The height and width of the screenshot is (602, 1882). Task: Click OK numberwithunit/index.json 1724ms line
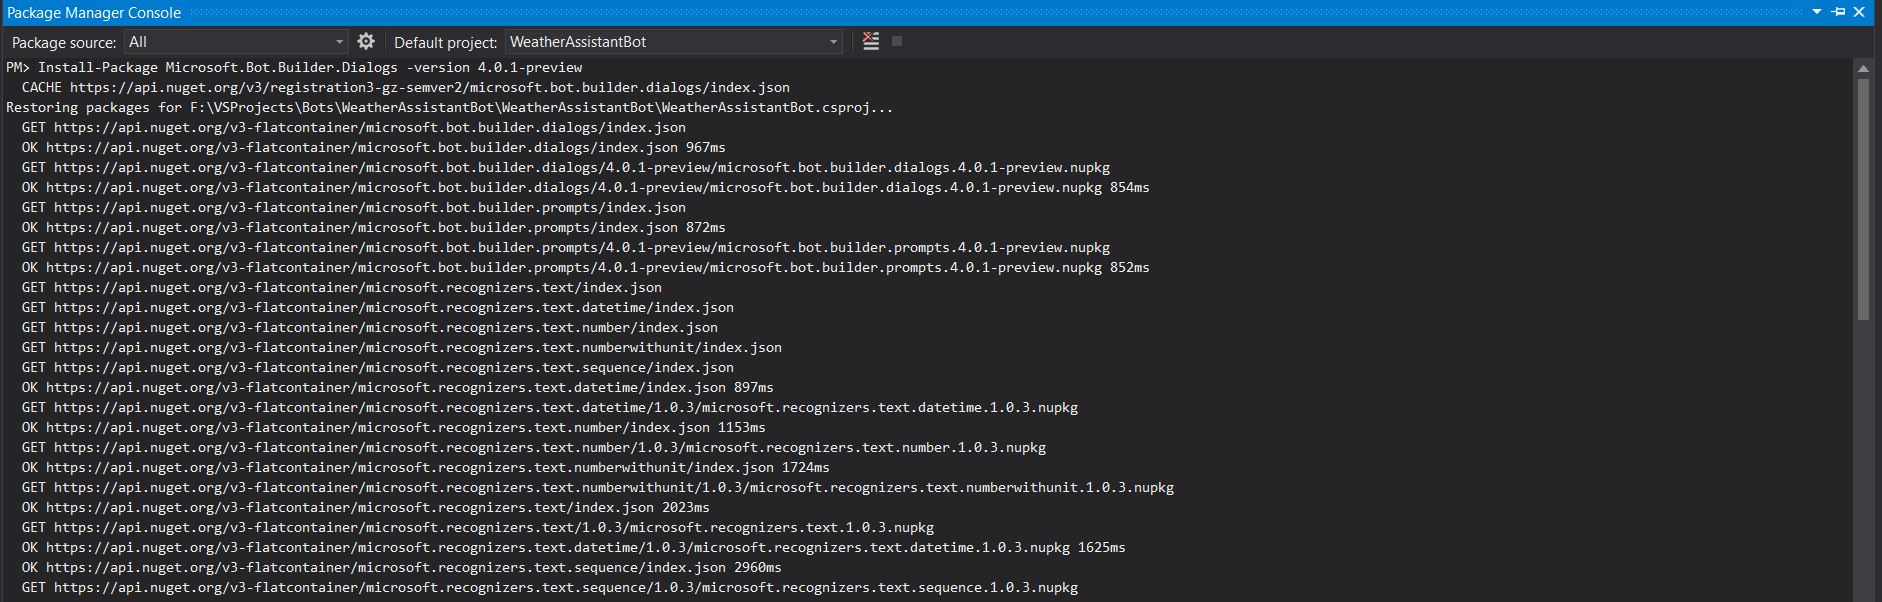(x=426, y=467)
